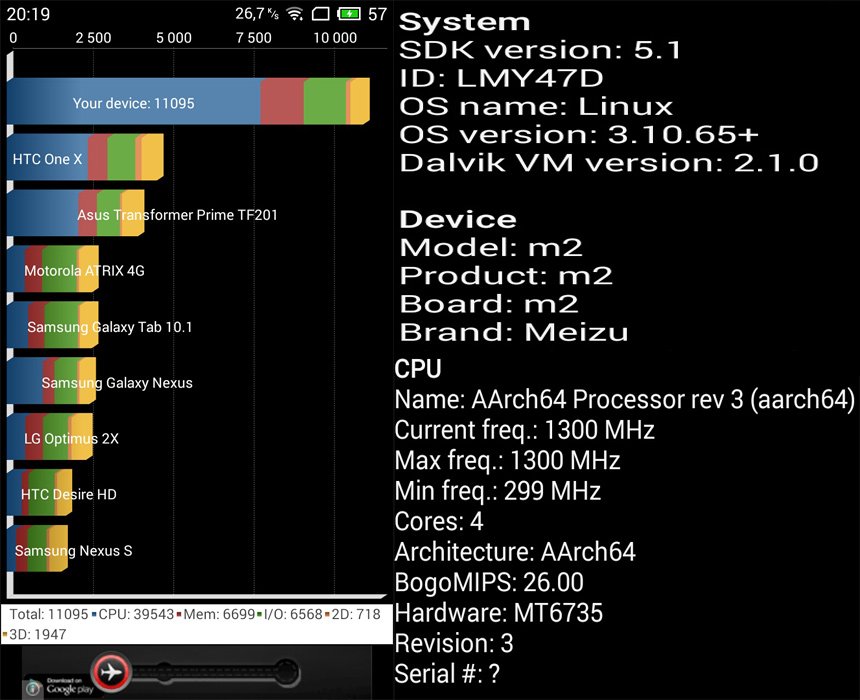Tap the 'System' section heading

[x=465, y=22]
